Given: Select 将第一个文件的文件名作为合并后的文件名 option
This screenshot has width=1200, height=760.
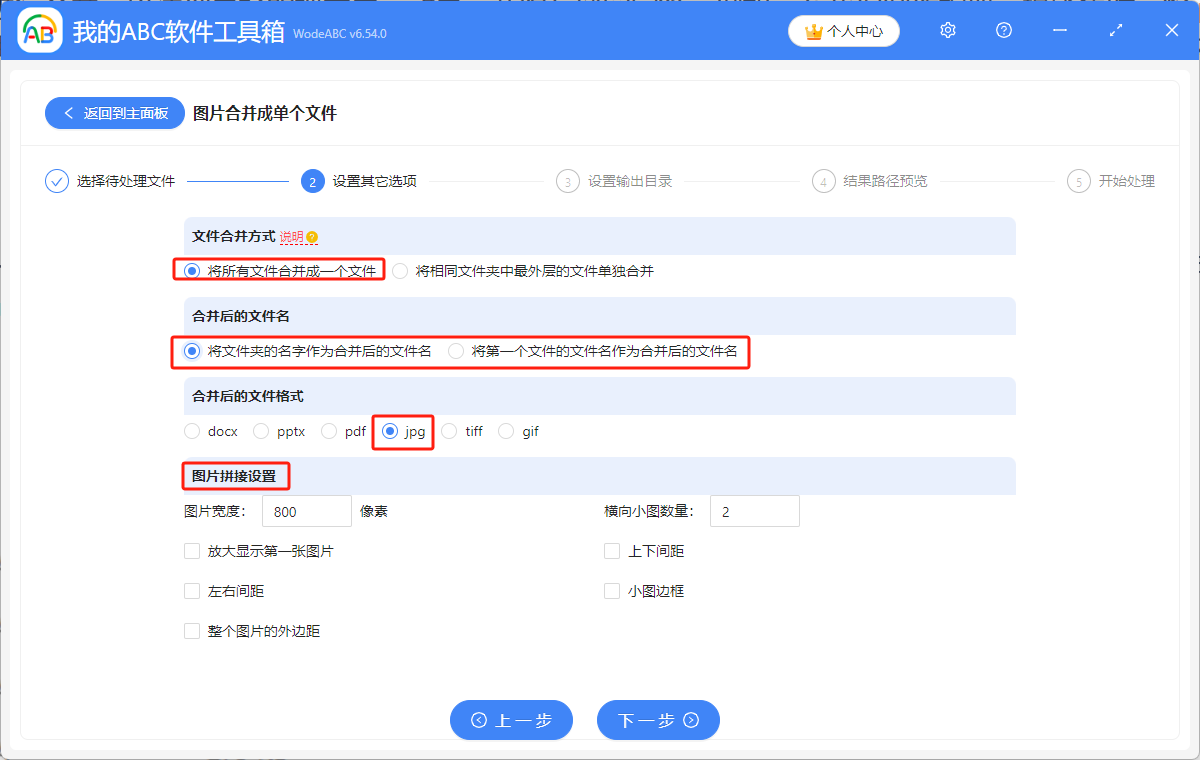Looking at the screenshot, I should click(456, 351).
